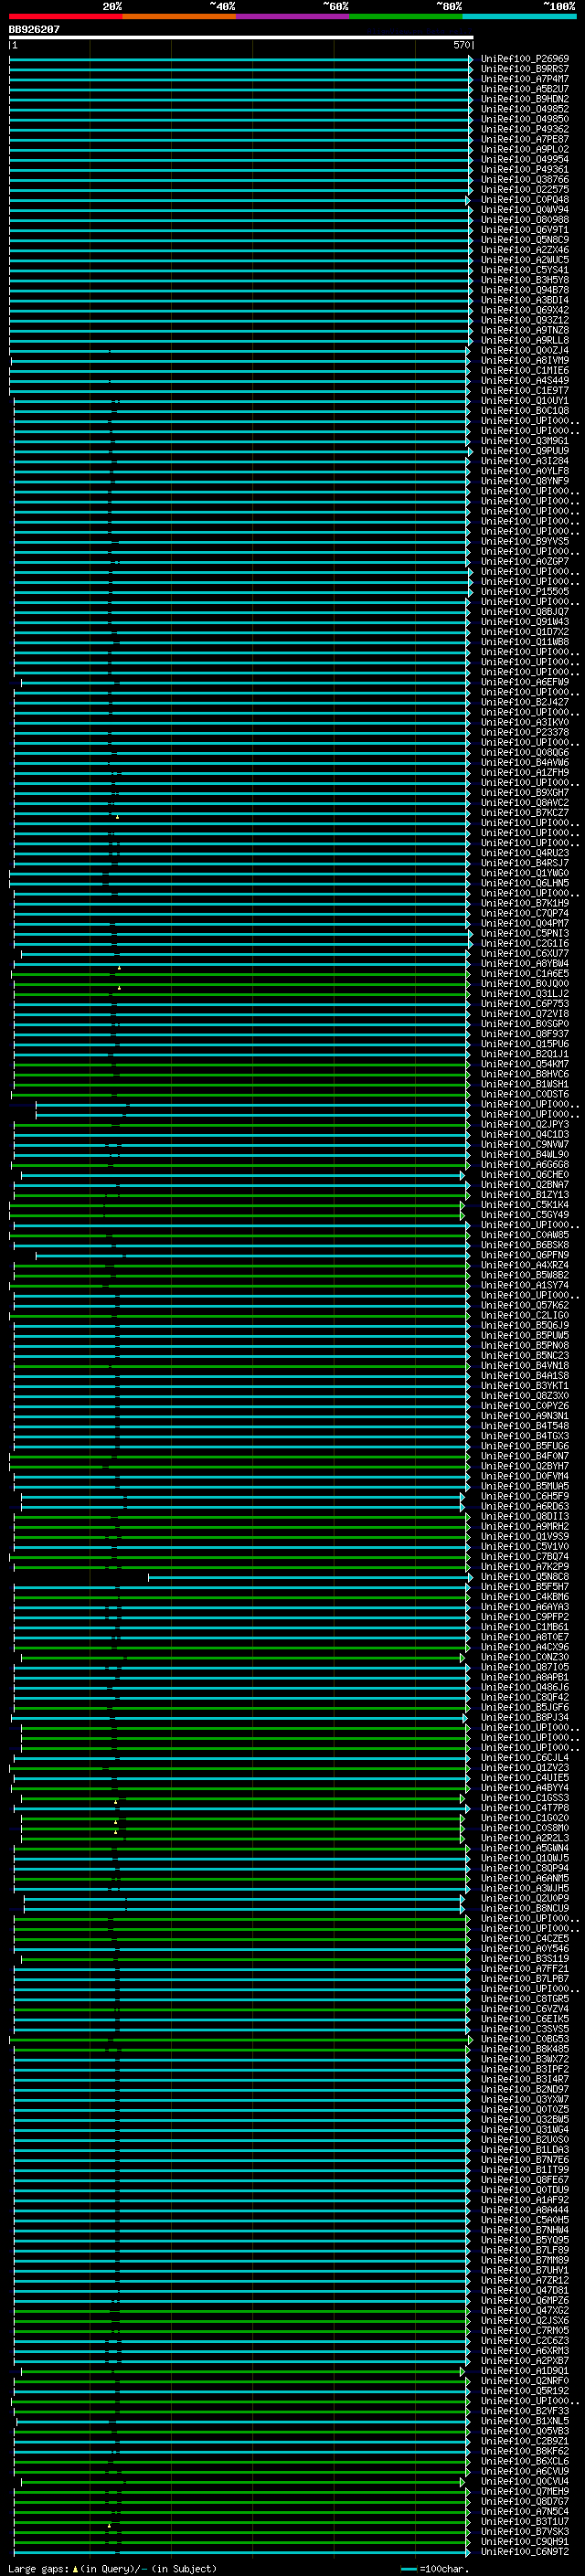This screenshot has width=585, height=2576.
Task: Select the UniRef100_Q8YNF9 hit label
Action: 525,481
